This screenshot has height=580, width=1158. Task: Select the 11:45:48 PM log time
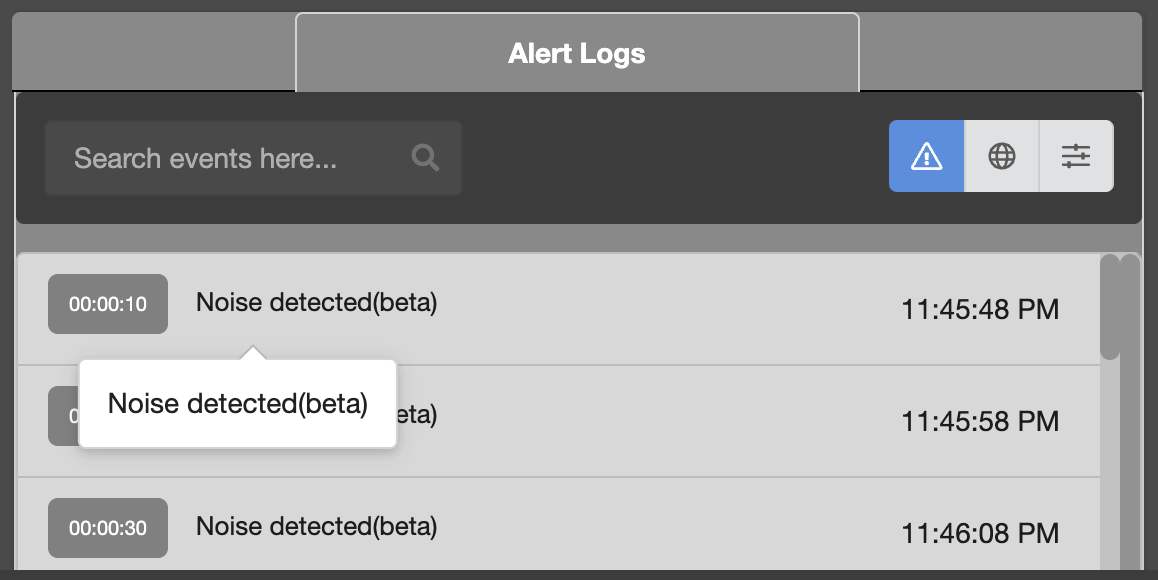coord(979,309)
